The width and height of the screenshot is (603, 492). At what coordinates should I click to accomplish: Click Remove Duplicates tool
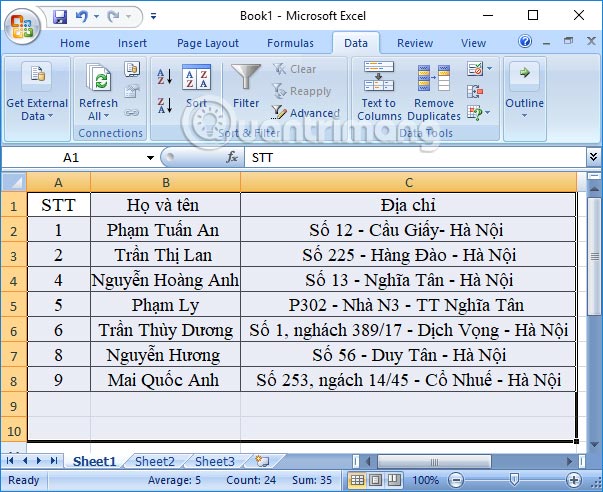tap(434, 92)
